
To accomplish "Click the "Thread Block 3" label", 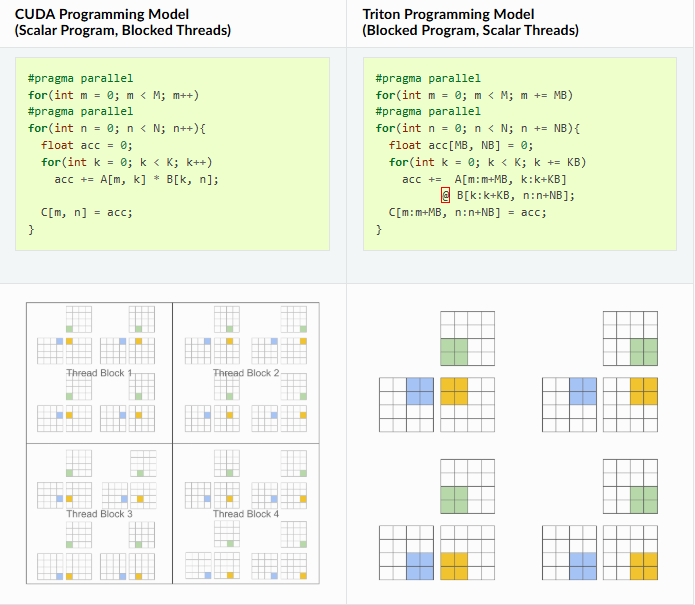I will (x=99, y=514).
